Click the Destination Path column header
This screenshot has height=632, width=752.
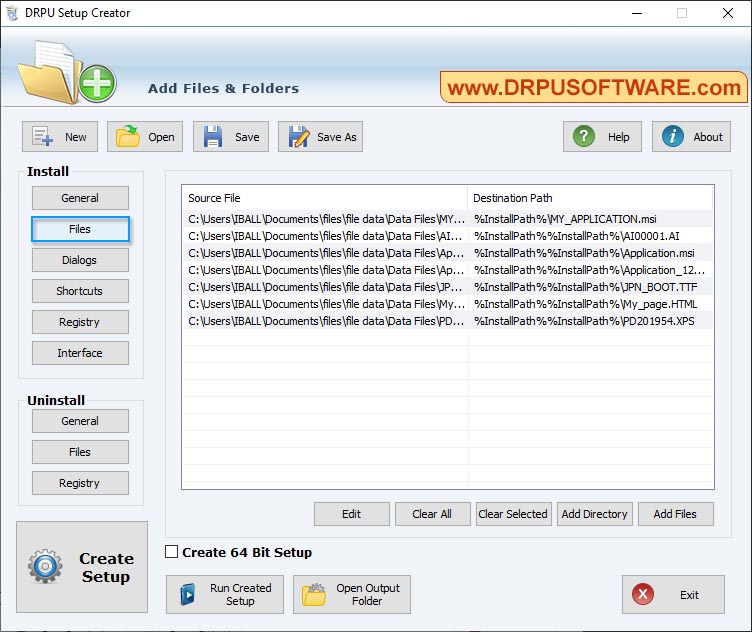(590, 198)
